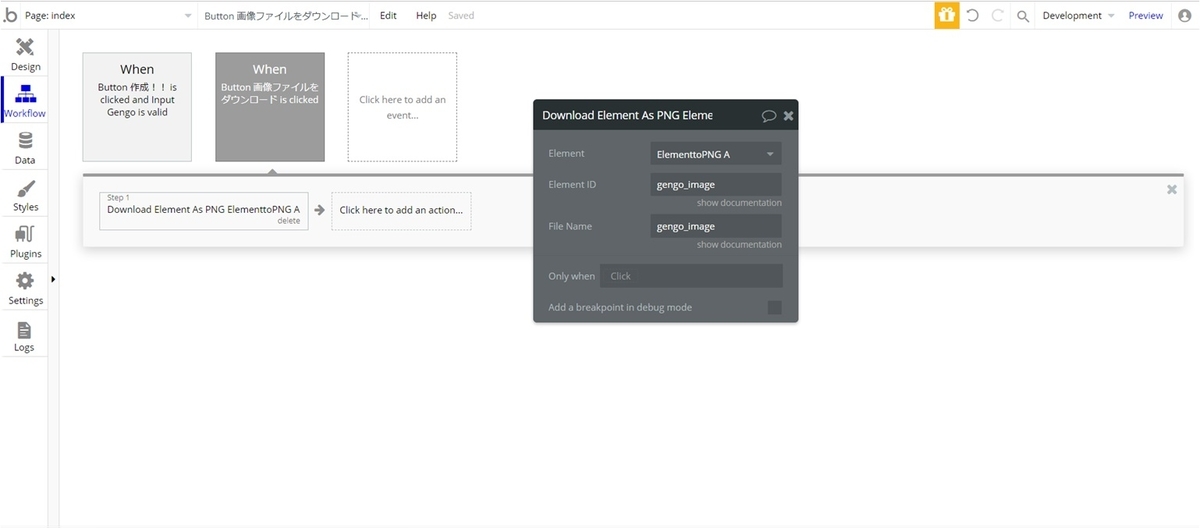
Task: Expand the Element dropdown ElementtoPNG A
Action: (x=715, y=154)
